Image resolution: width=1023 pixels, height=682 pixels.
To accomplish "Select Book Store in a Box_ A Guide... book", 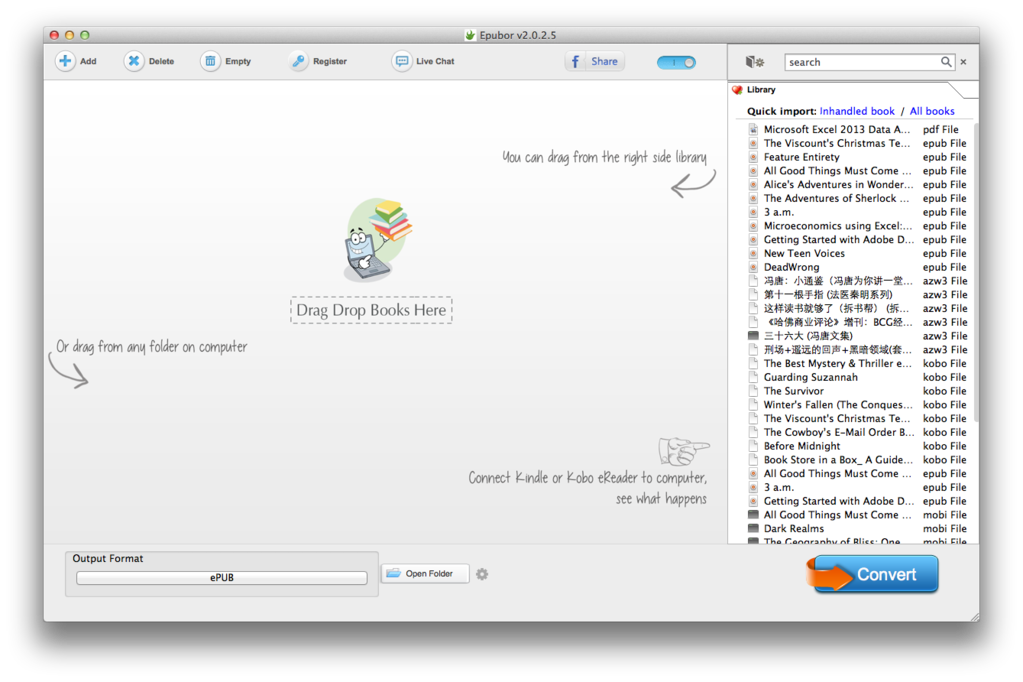I will coord(857,459).
